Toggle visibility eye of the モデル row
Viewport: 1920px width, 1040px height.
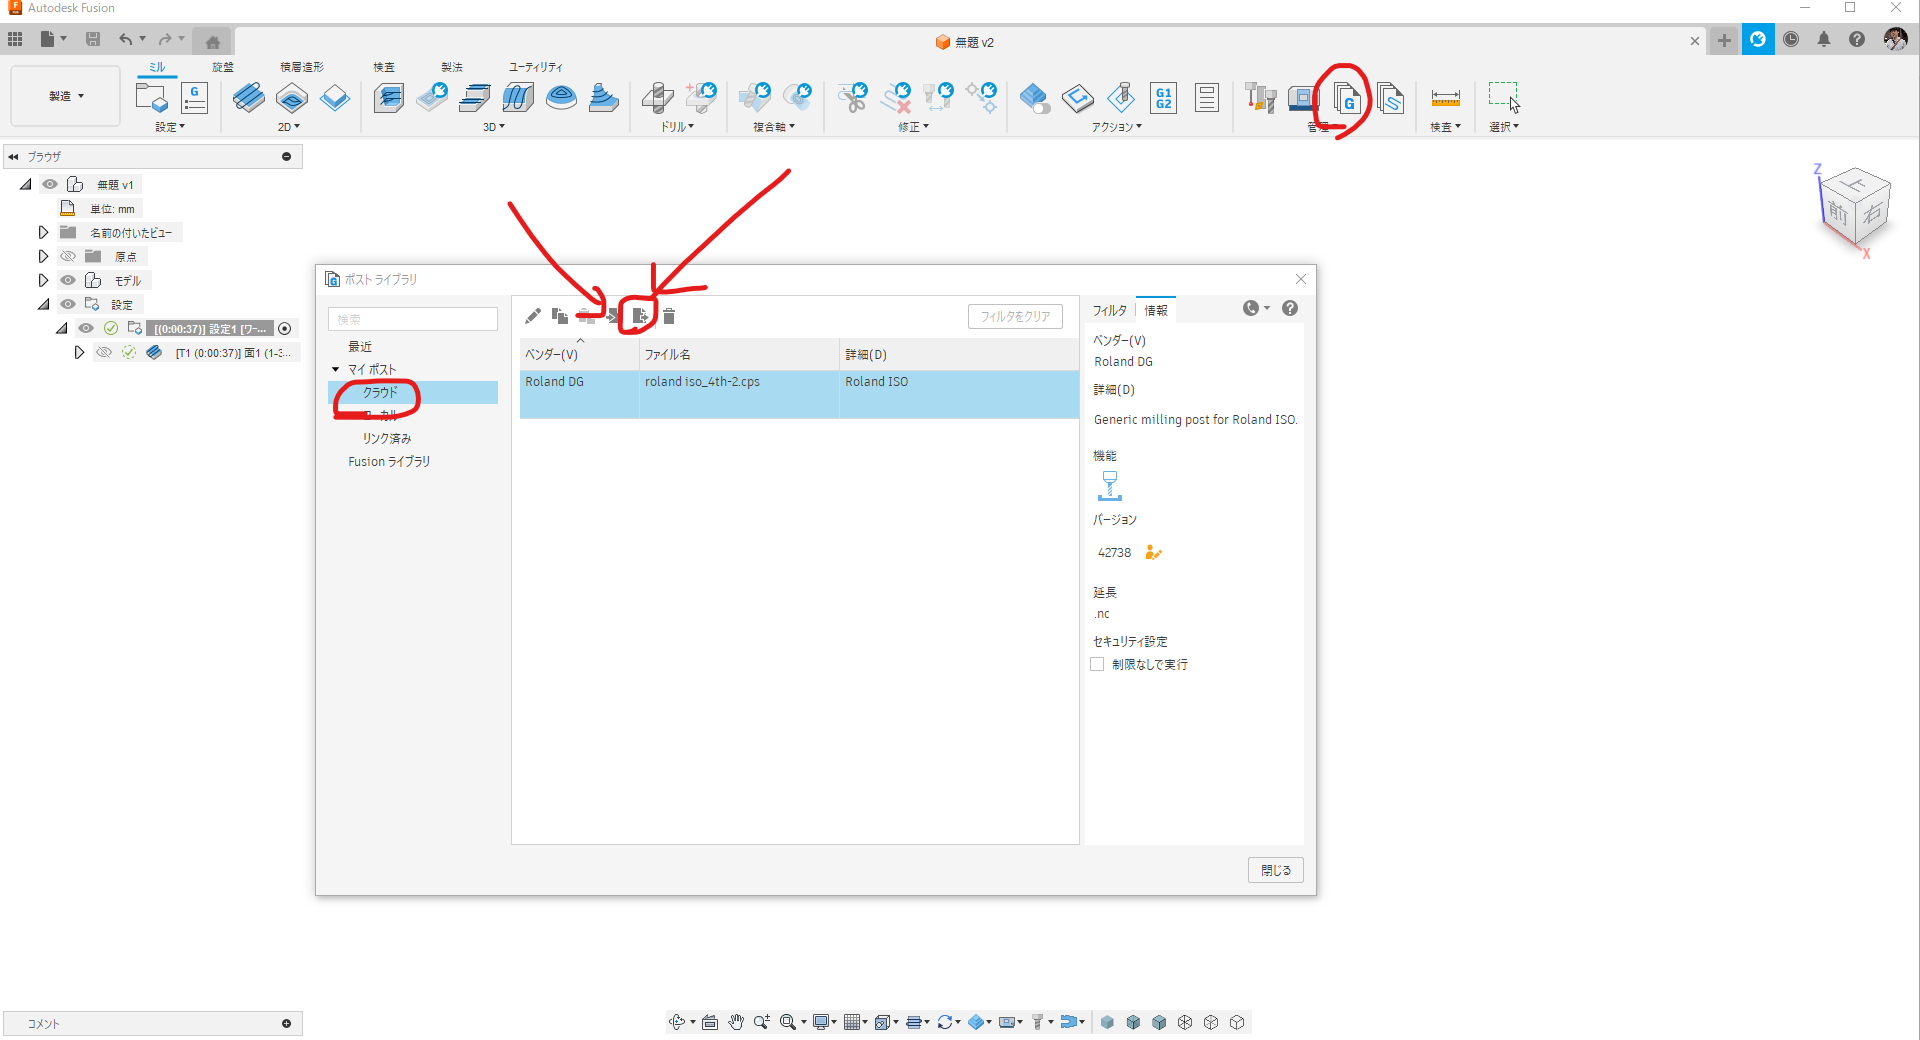(x=68, y=280)
